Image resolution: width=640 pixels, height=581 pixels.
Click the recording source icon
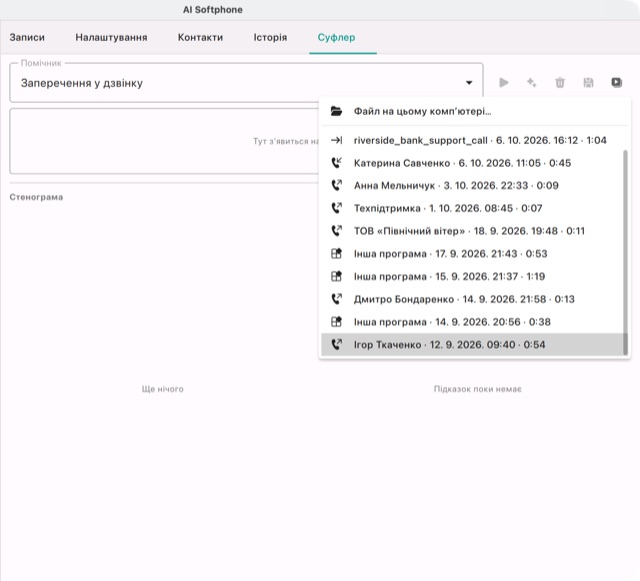pos(616,82)
